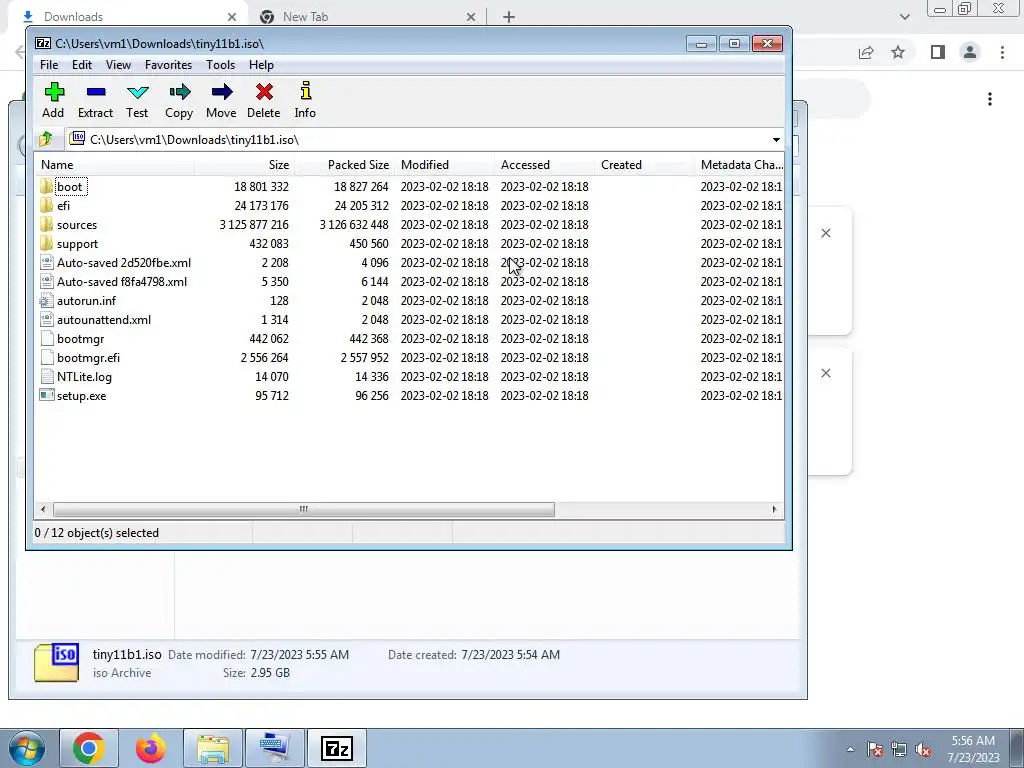Open the Chrome profile avatar
The width and height of the screenshot is (1024, 768).
[x=970, y=52]
